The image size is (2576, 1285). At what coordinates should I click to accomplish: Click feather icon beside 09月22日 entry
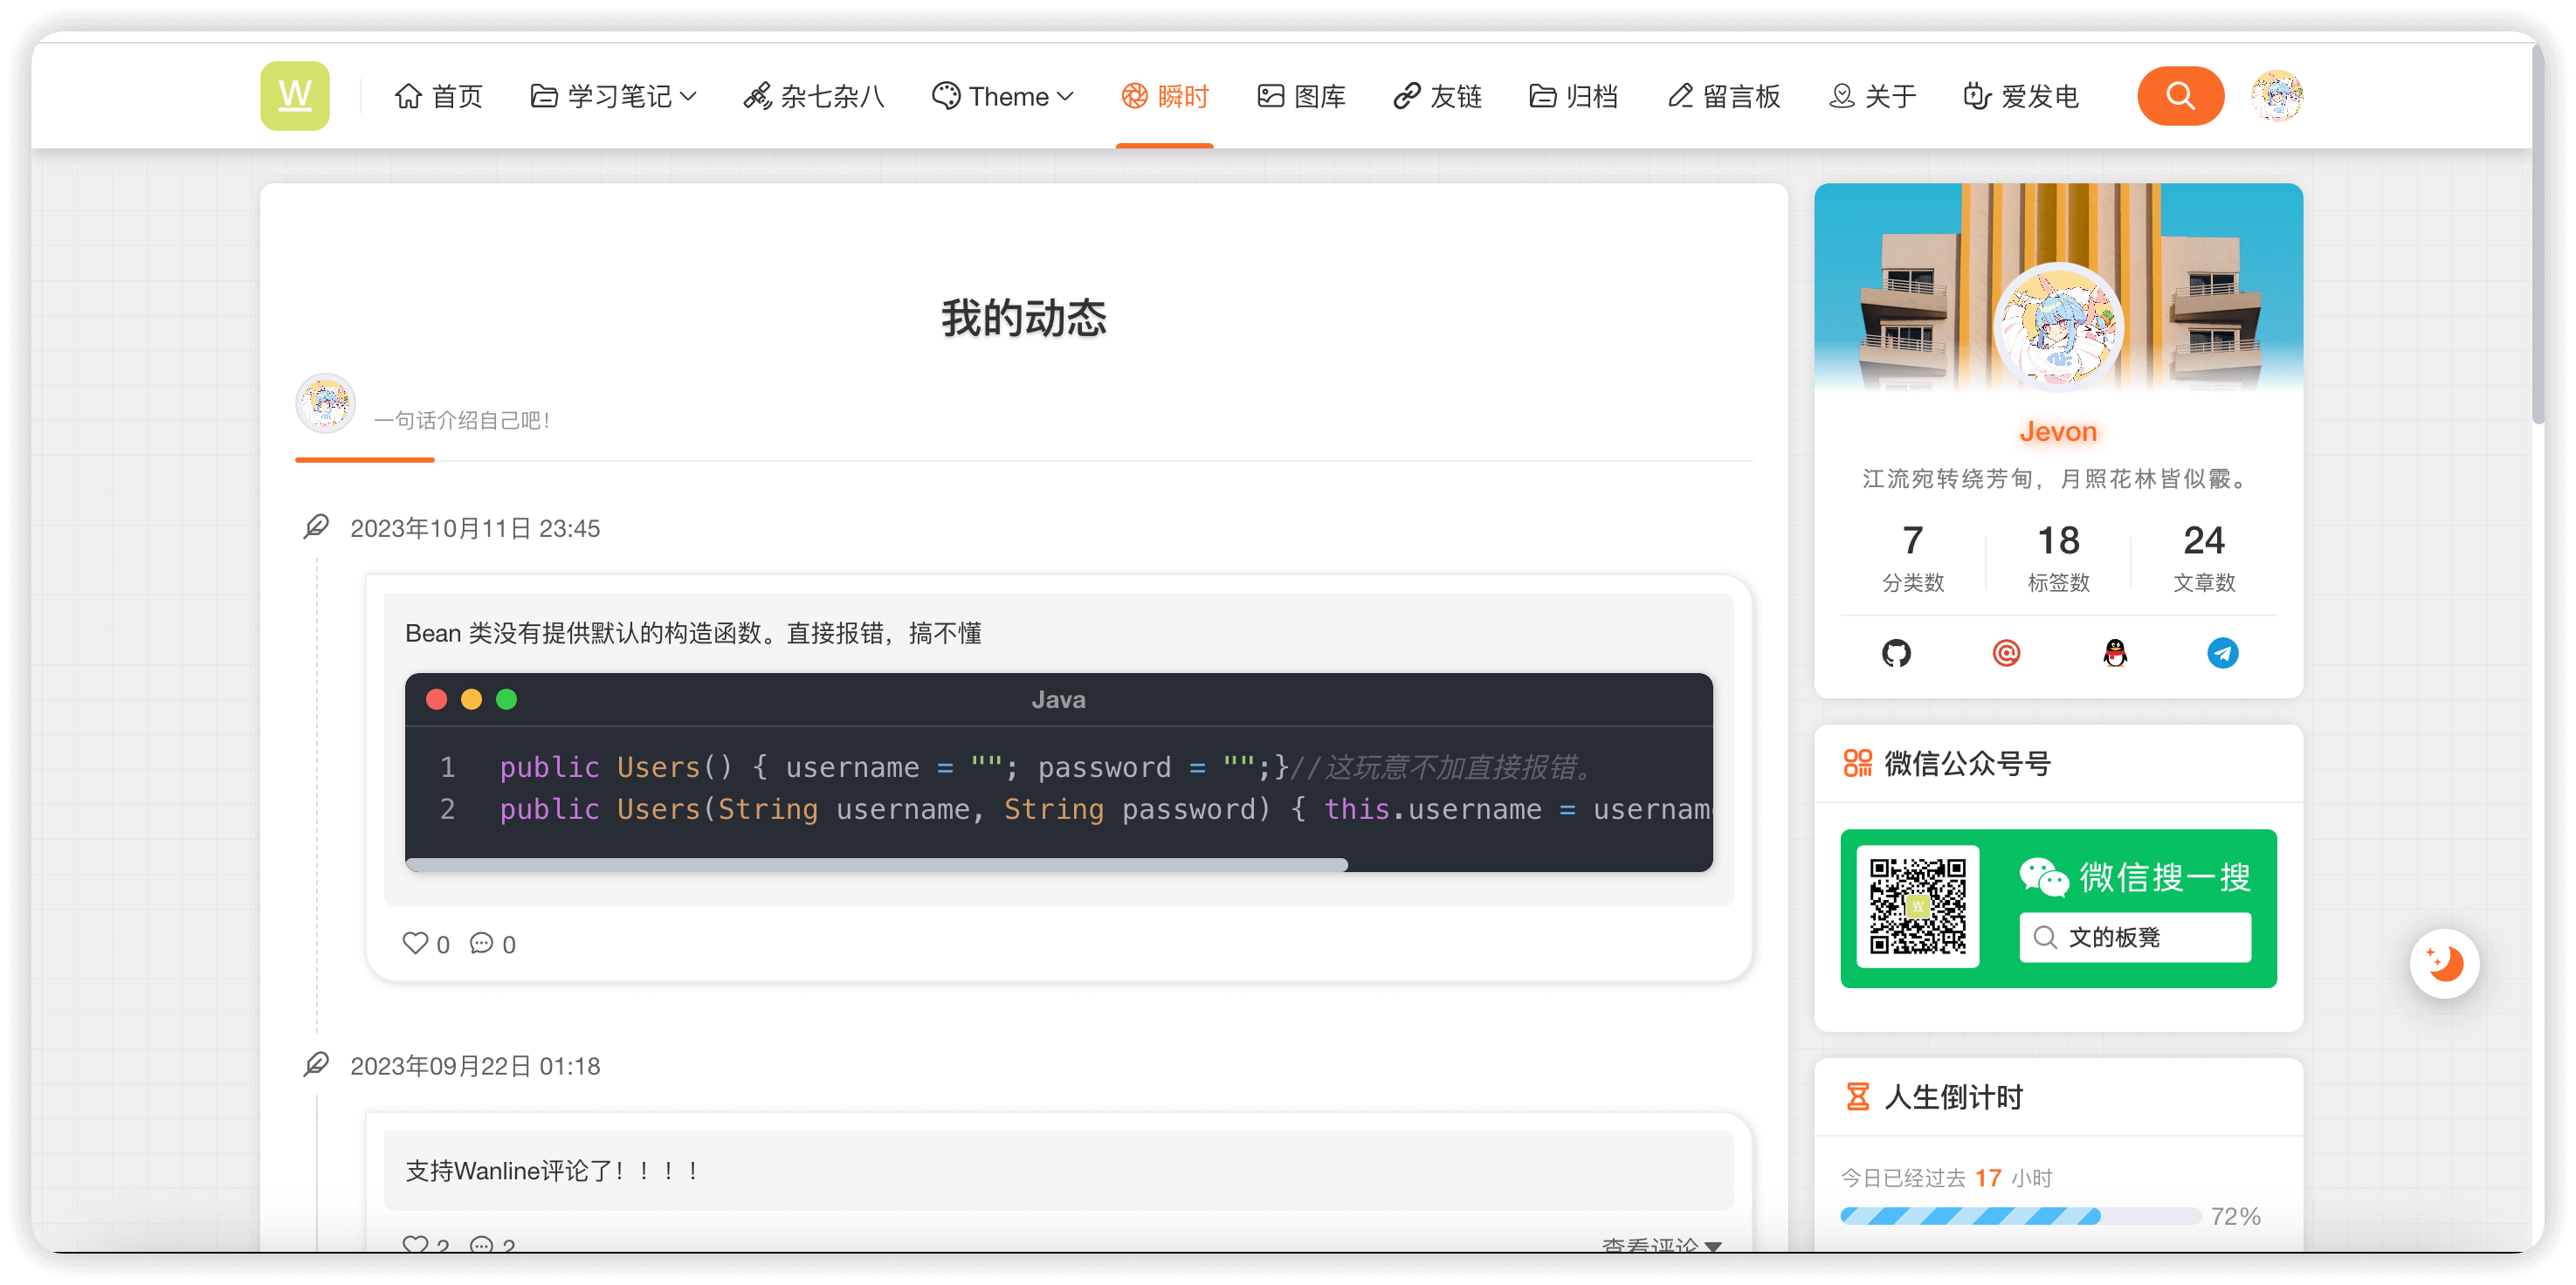point(316,1064)
